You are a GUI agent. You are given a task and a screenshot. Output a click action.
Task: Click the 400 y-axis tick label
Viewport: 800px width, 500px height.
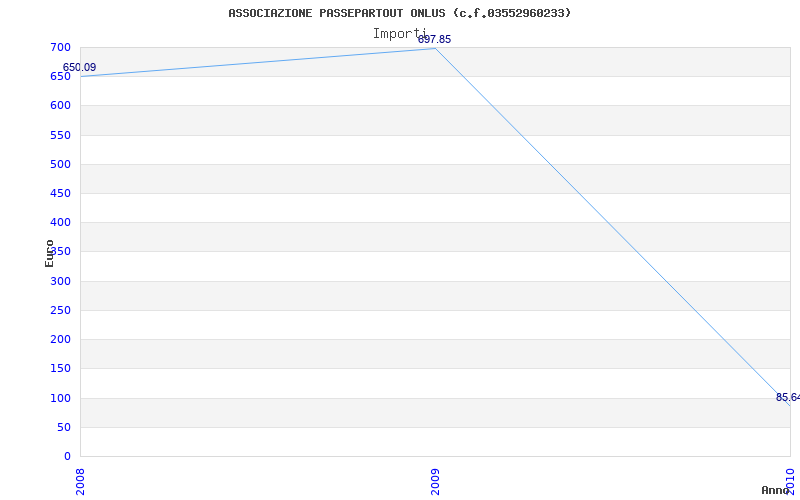click(60, 222)
